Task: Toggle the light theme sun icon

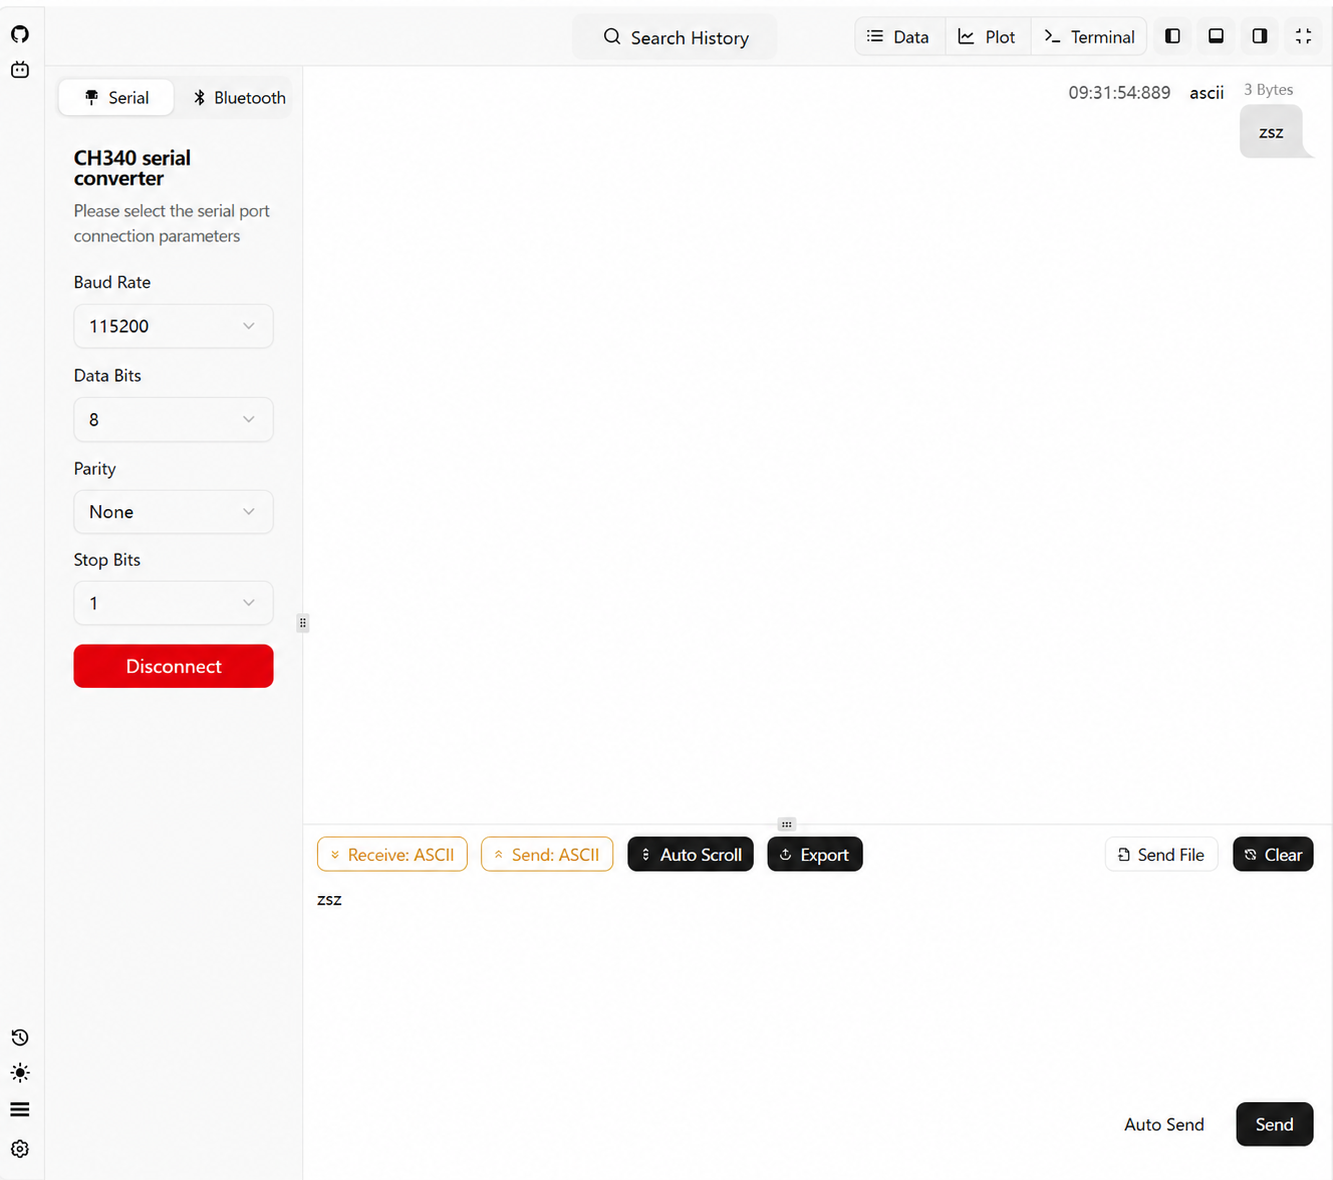Action: click(20, 1073)
